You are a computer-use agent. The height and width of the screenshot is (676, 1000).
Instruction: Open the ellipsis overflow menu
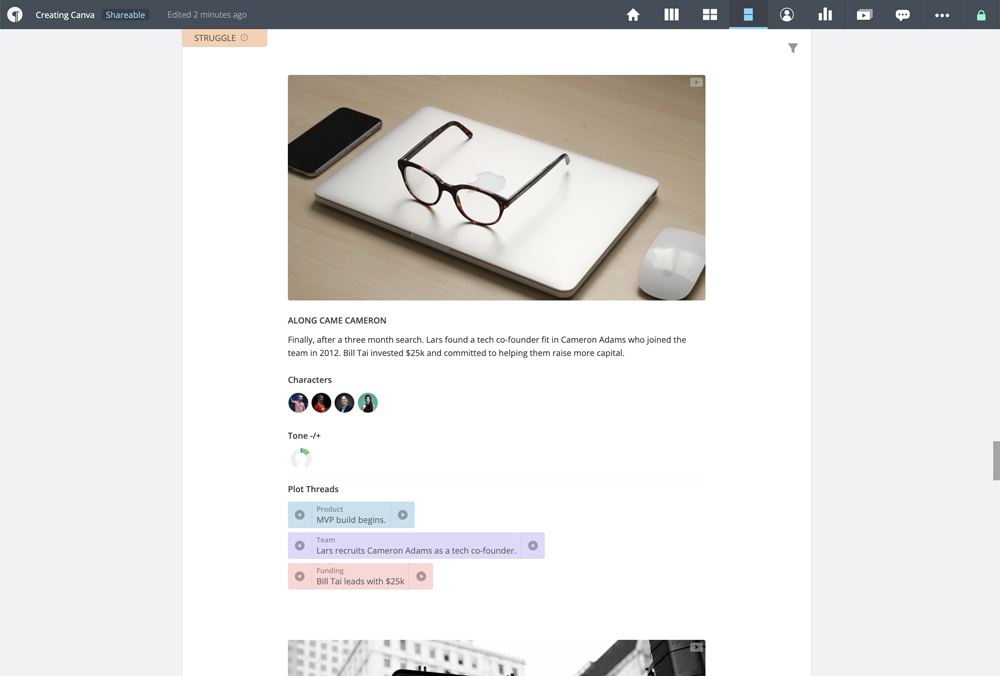coord(940,15)
